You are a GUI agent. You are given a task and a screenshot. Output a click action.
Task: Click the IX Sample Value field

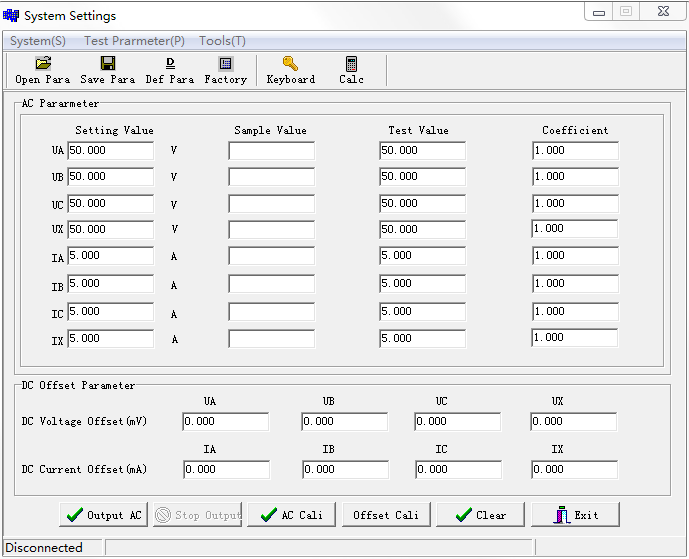pos(272,339)
